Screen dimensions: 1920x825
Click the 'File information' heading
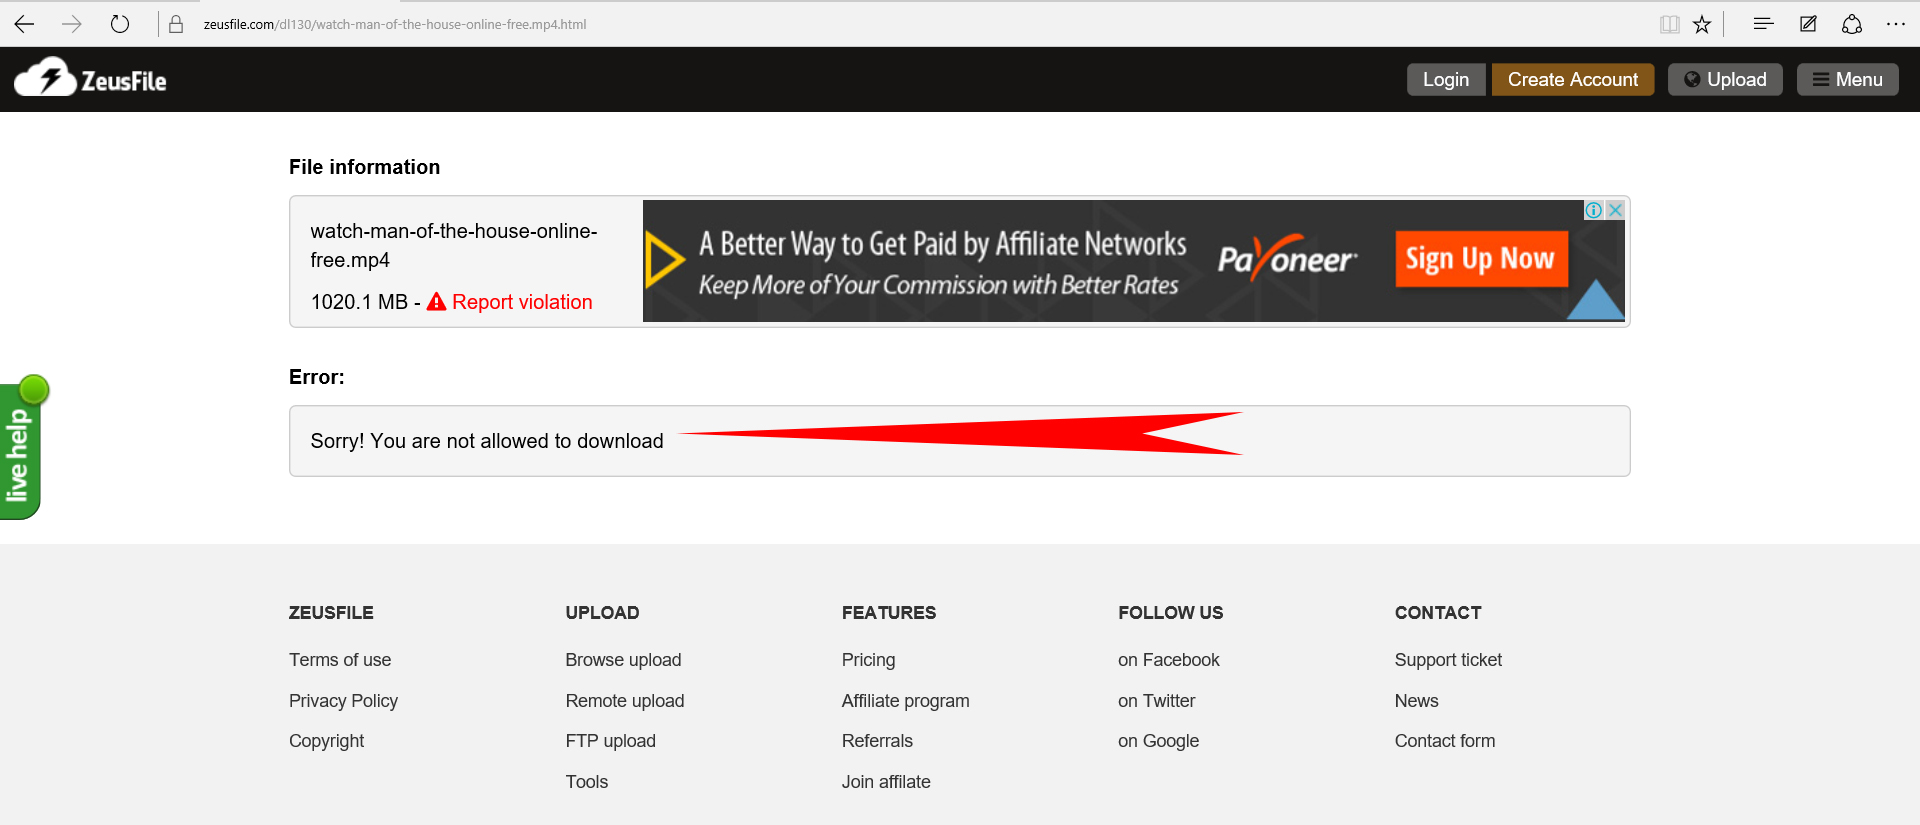[x=364, y=167]
